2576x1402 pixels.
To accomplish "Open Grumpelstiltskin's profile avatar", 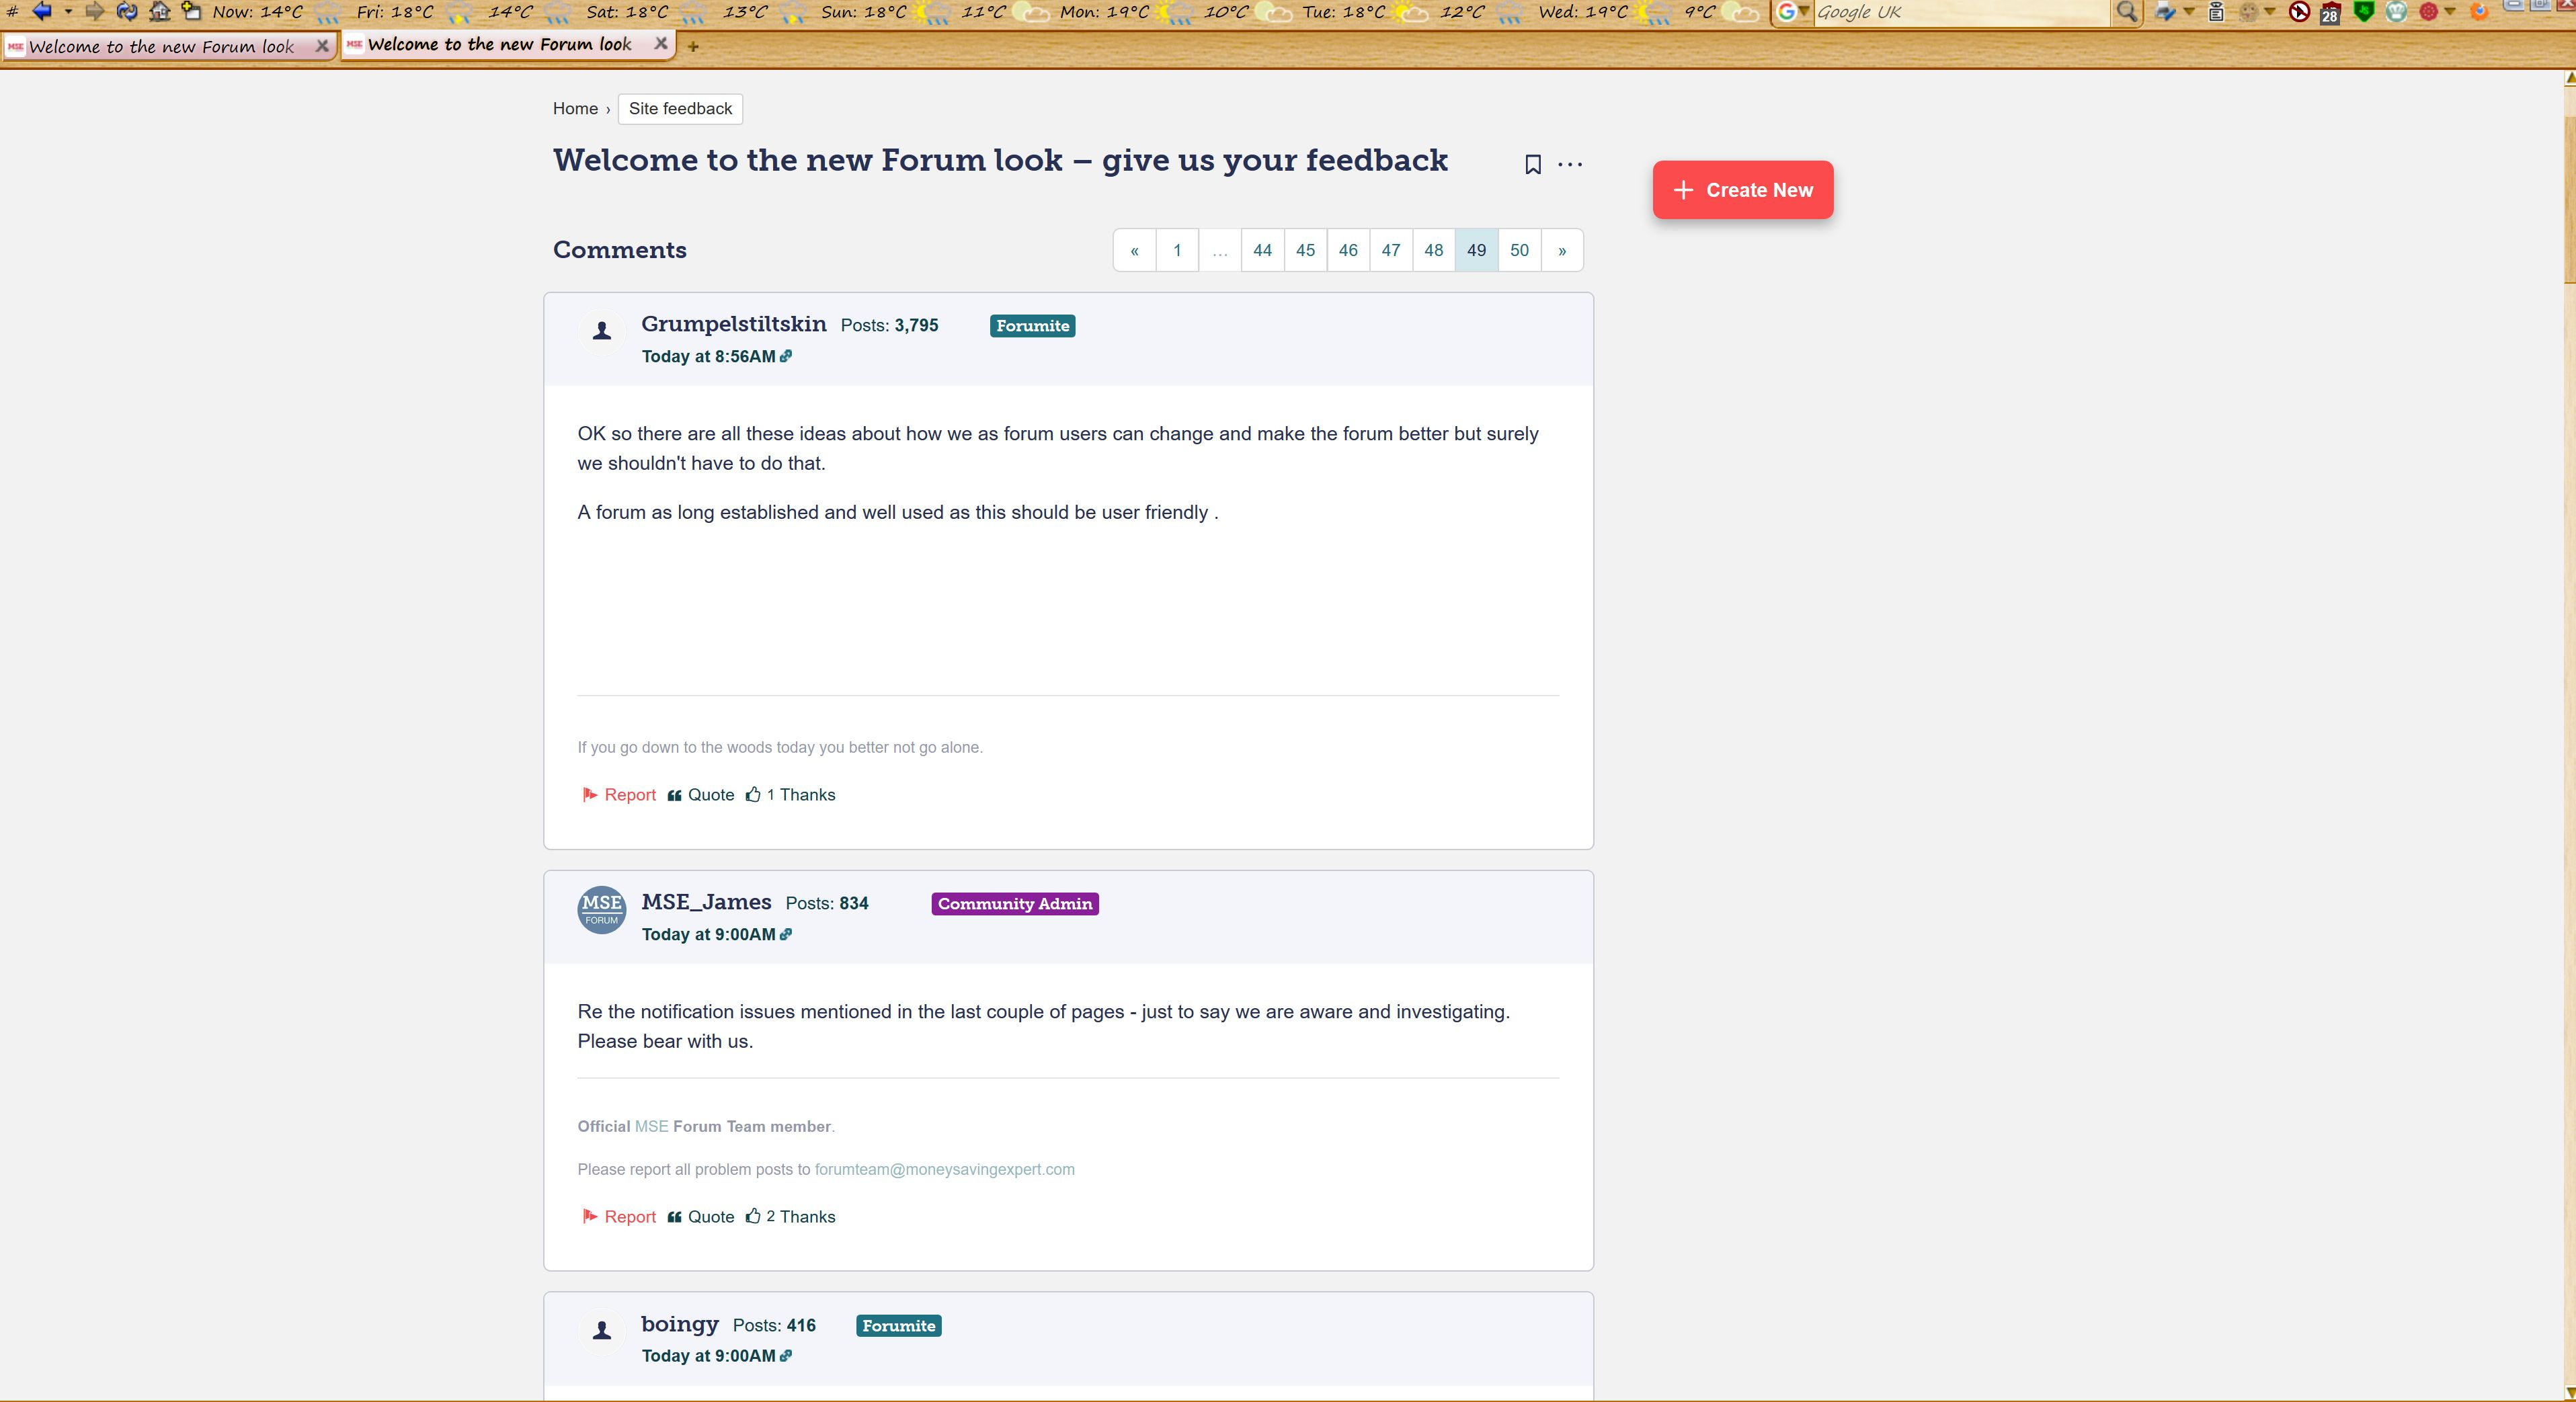I will click(602, 331).
